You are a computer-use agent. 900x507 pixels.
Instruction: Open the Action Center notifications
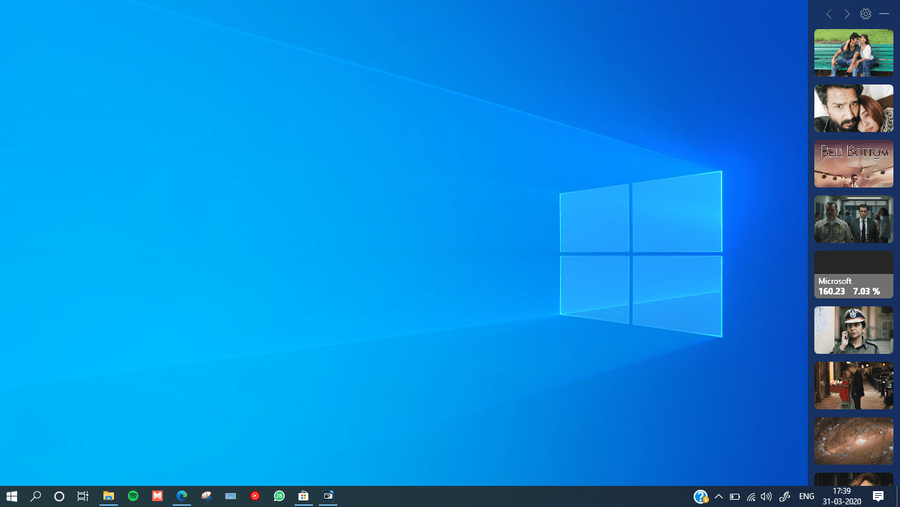tap(878, 496)
